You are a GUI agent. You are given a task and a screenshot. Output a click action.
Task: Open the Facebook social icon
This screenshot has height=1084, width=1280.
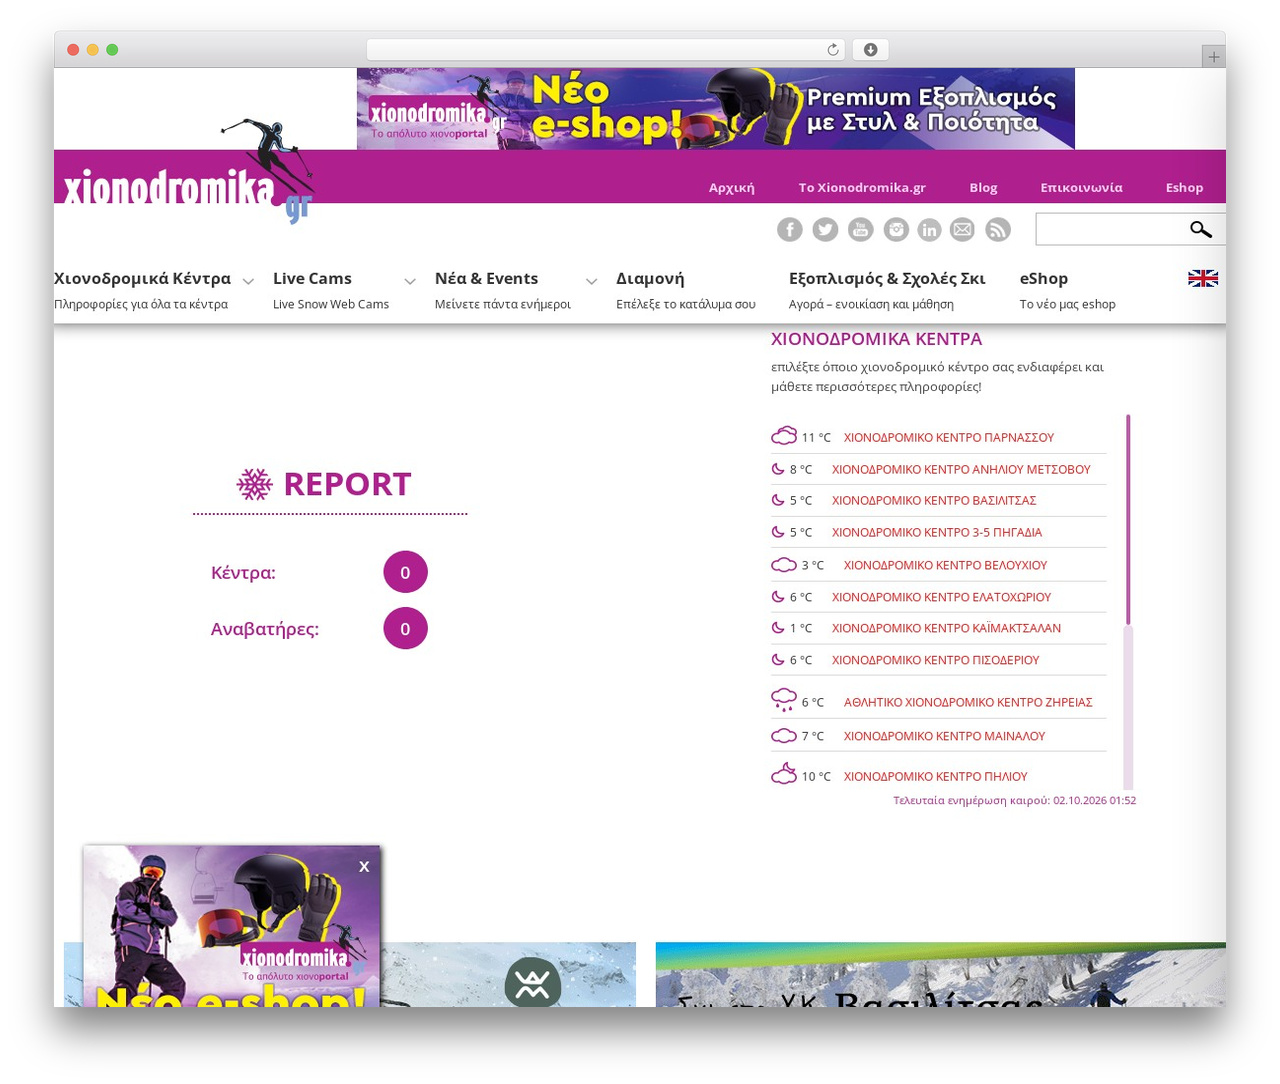(790, 230)
